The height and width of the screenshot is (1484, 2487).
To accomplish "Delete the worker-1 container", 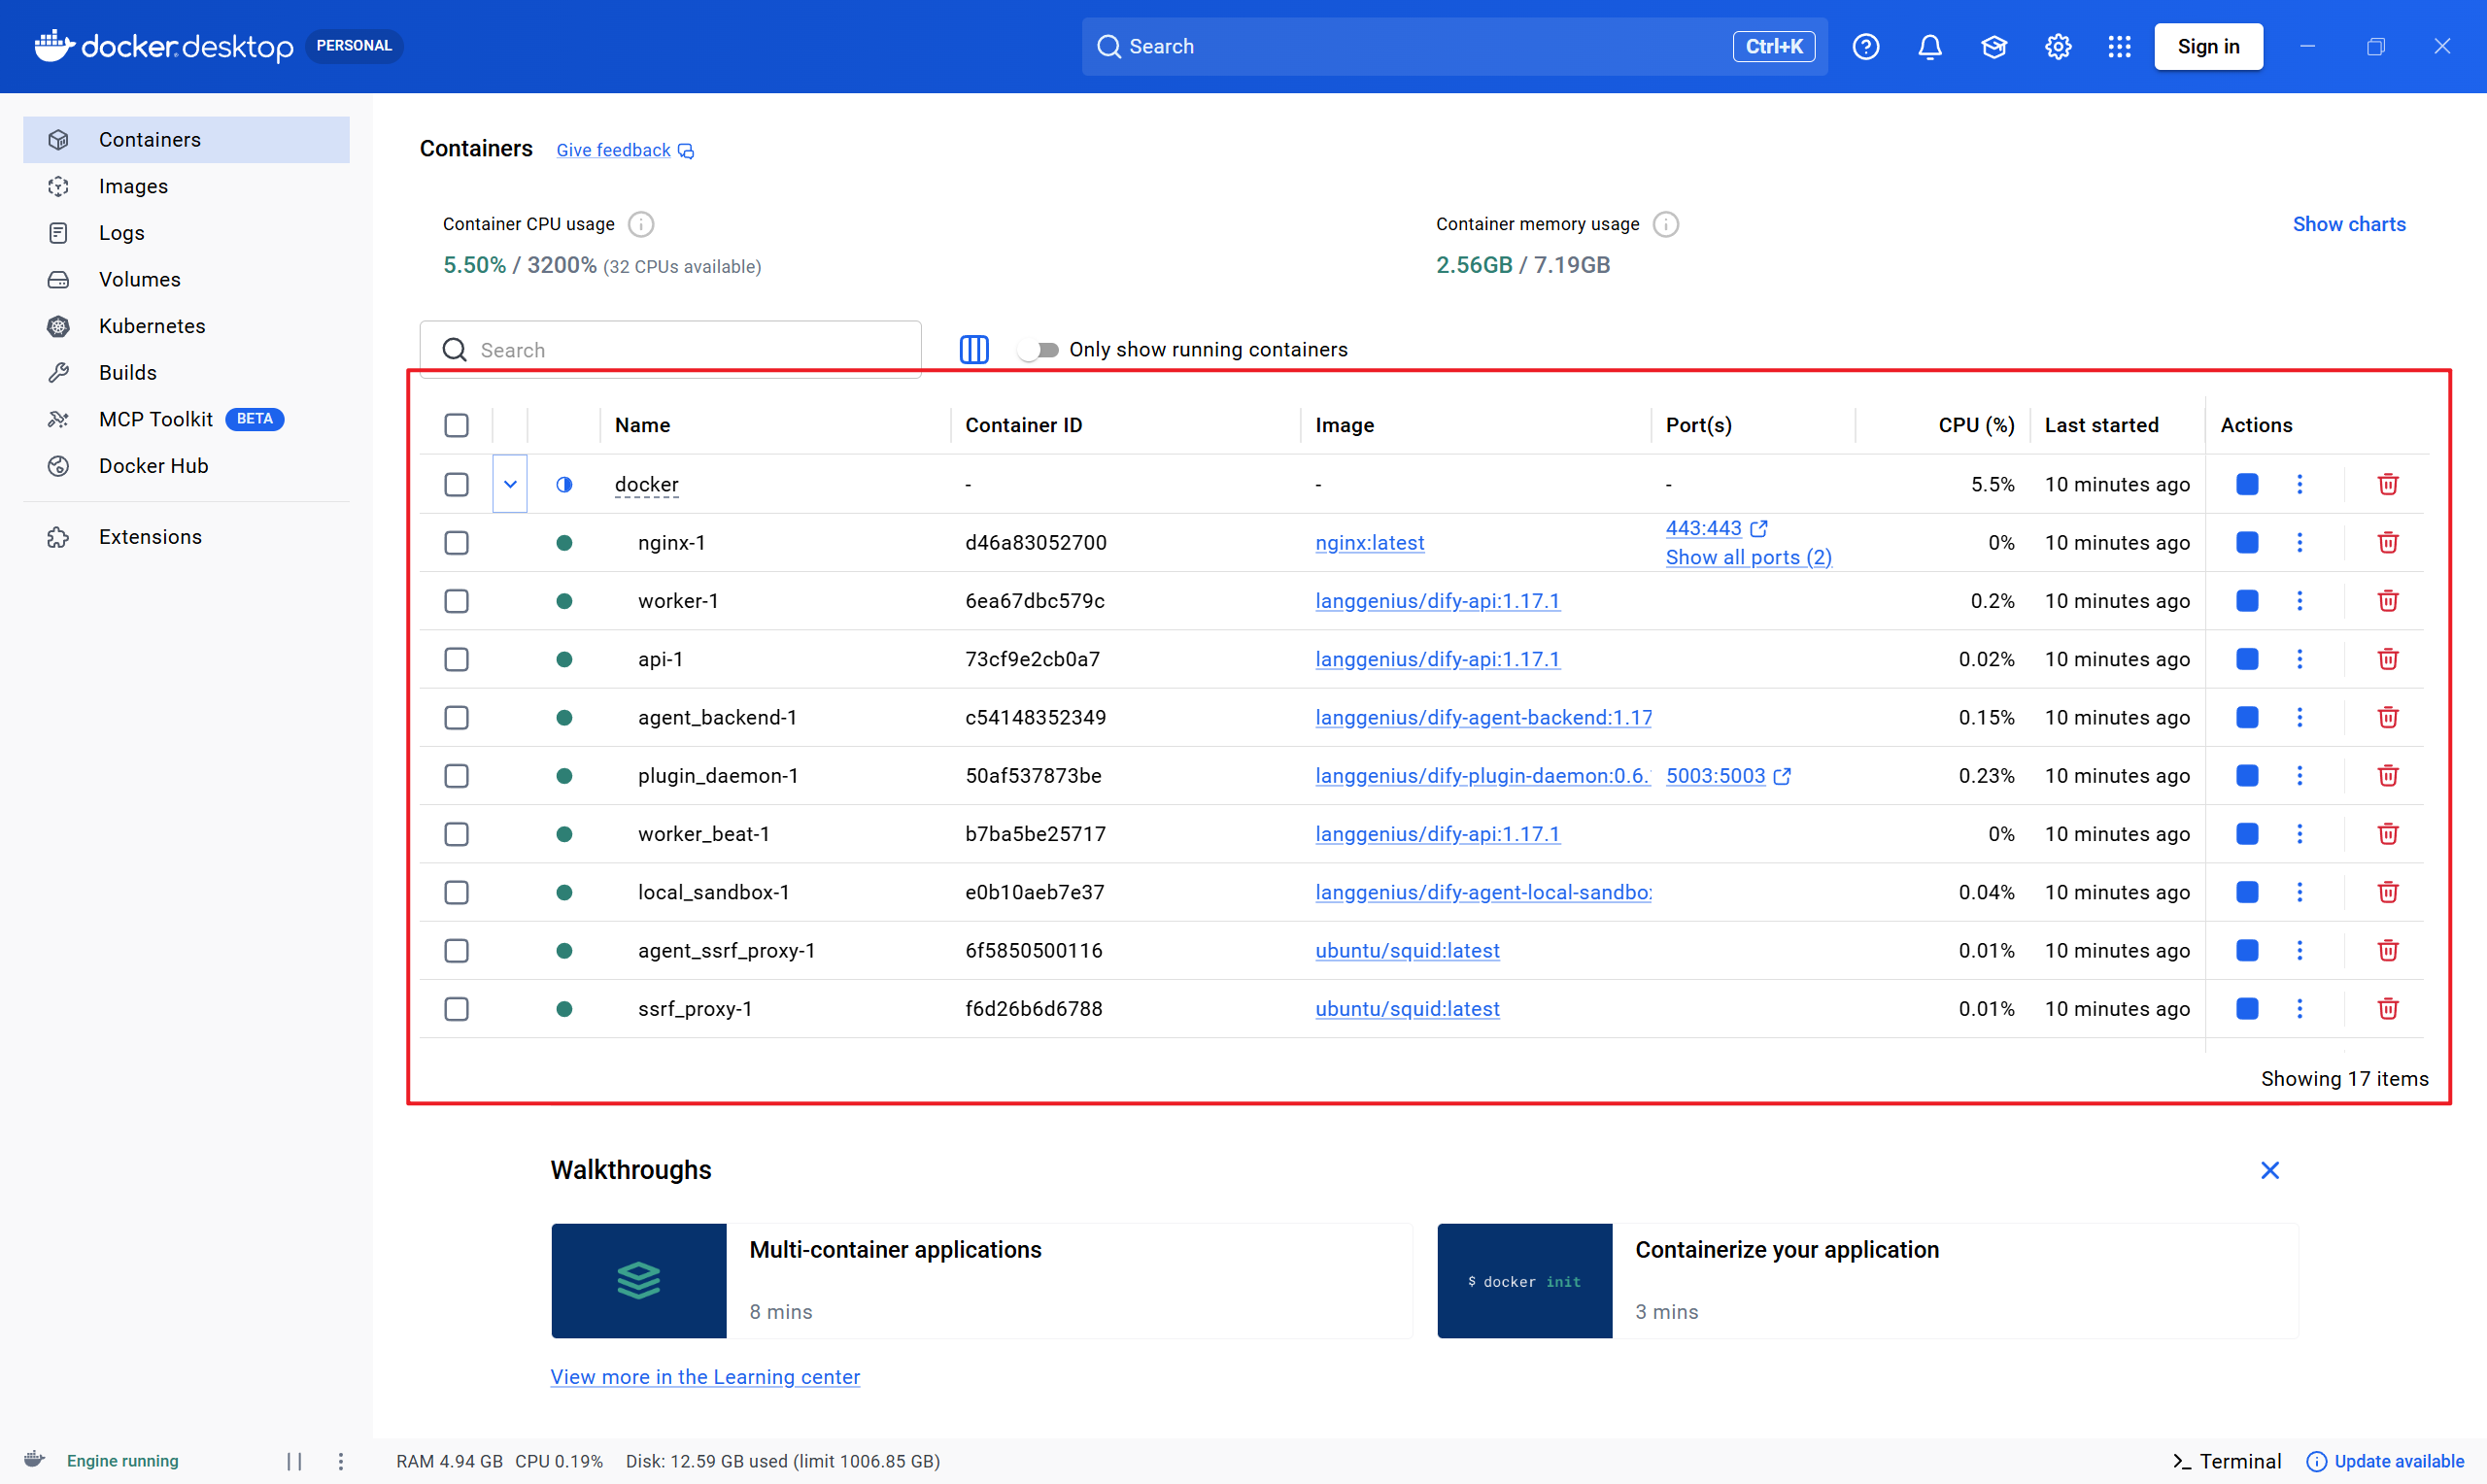I will pos(2387,600).
